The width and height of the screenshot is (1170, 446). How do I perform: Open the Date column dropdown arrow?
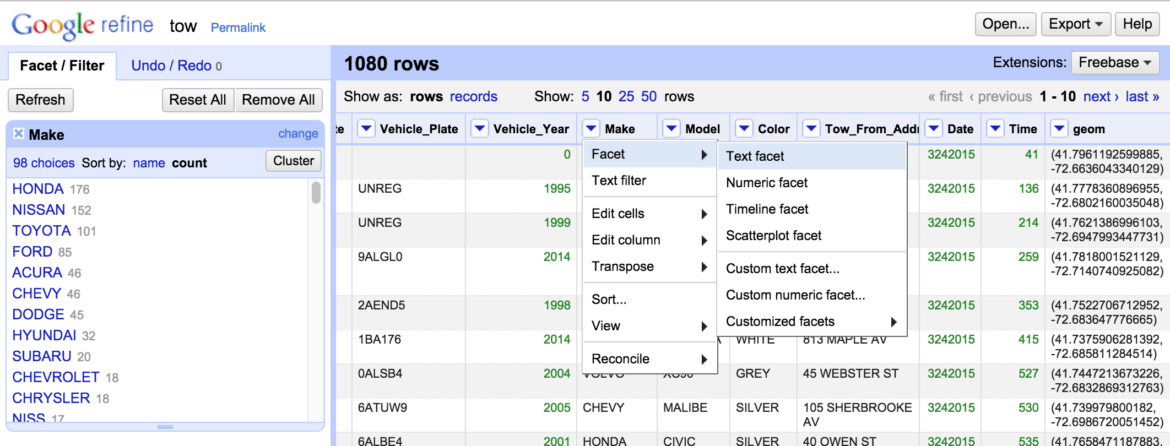click(x=934, y=129)
